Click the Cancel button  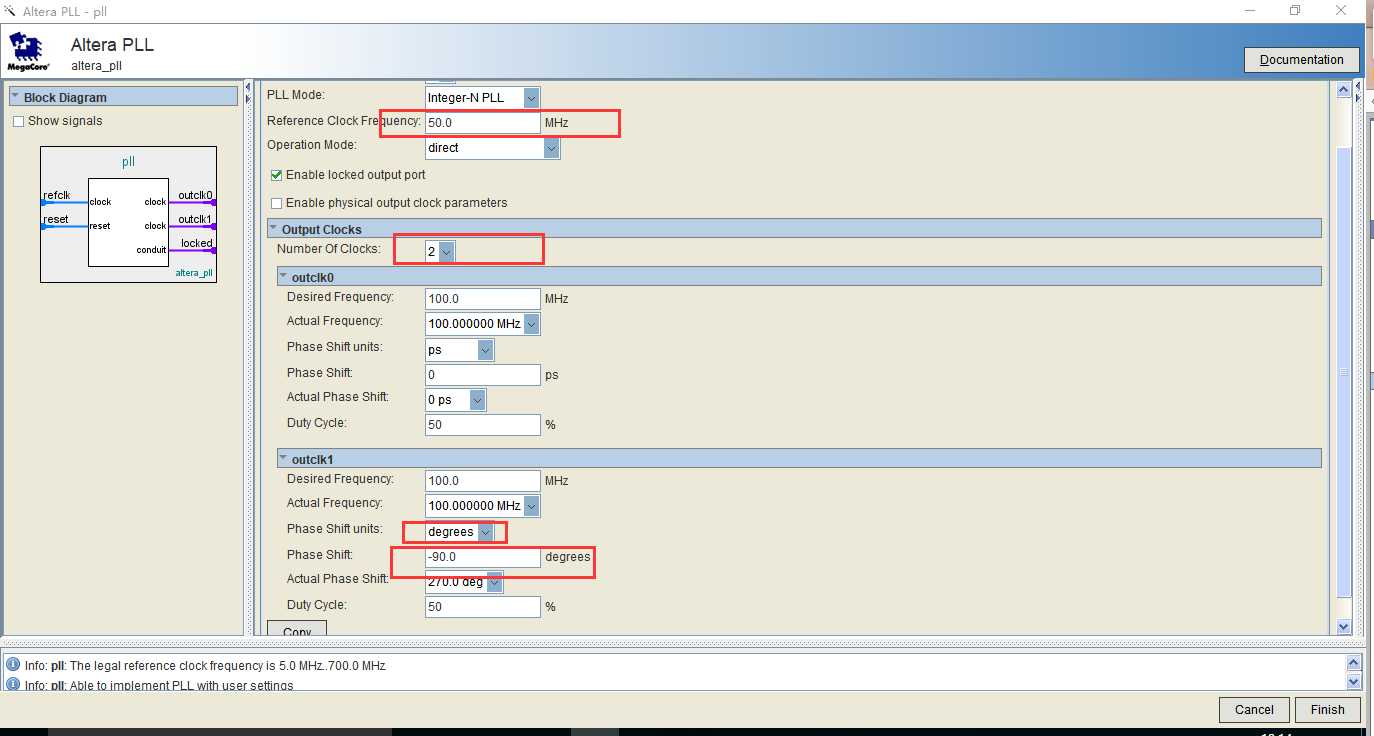1254,710
